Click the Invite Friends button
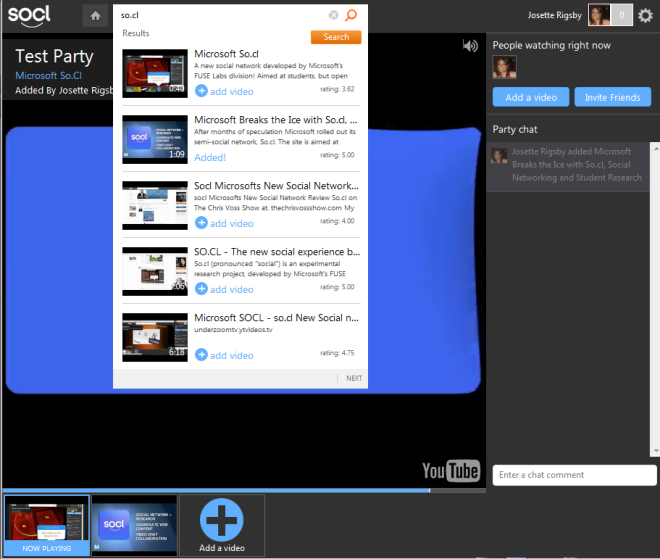Image resolution: width=660 pixels, height=559 pixels. pos(612,97)
